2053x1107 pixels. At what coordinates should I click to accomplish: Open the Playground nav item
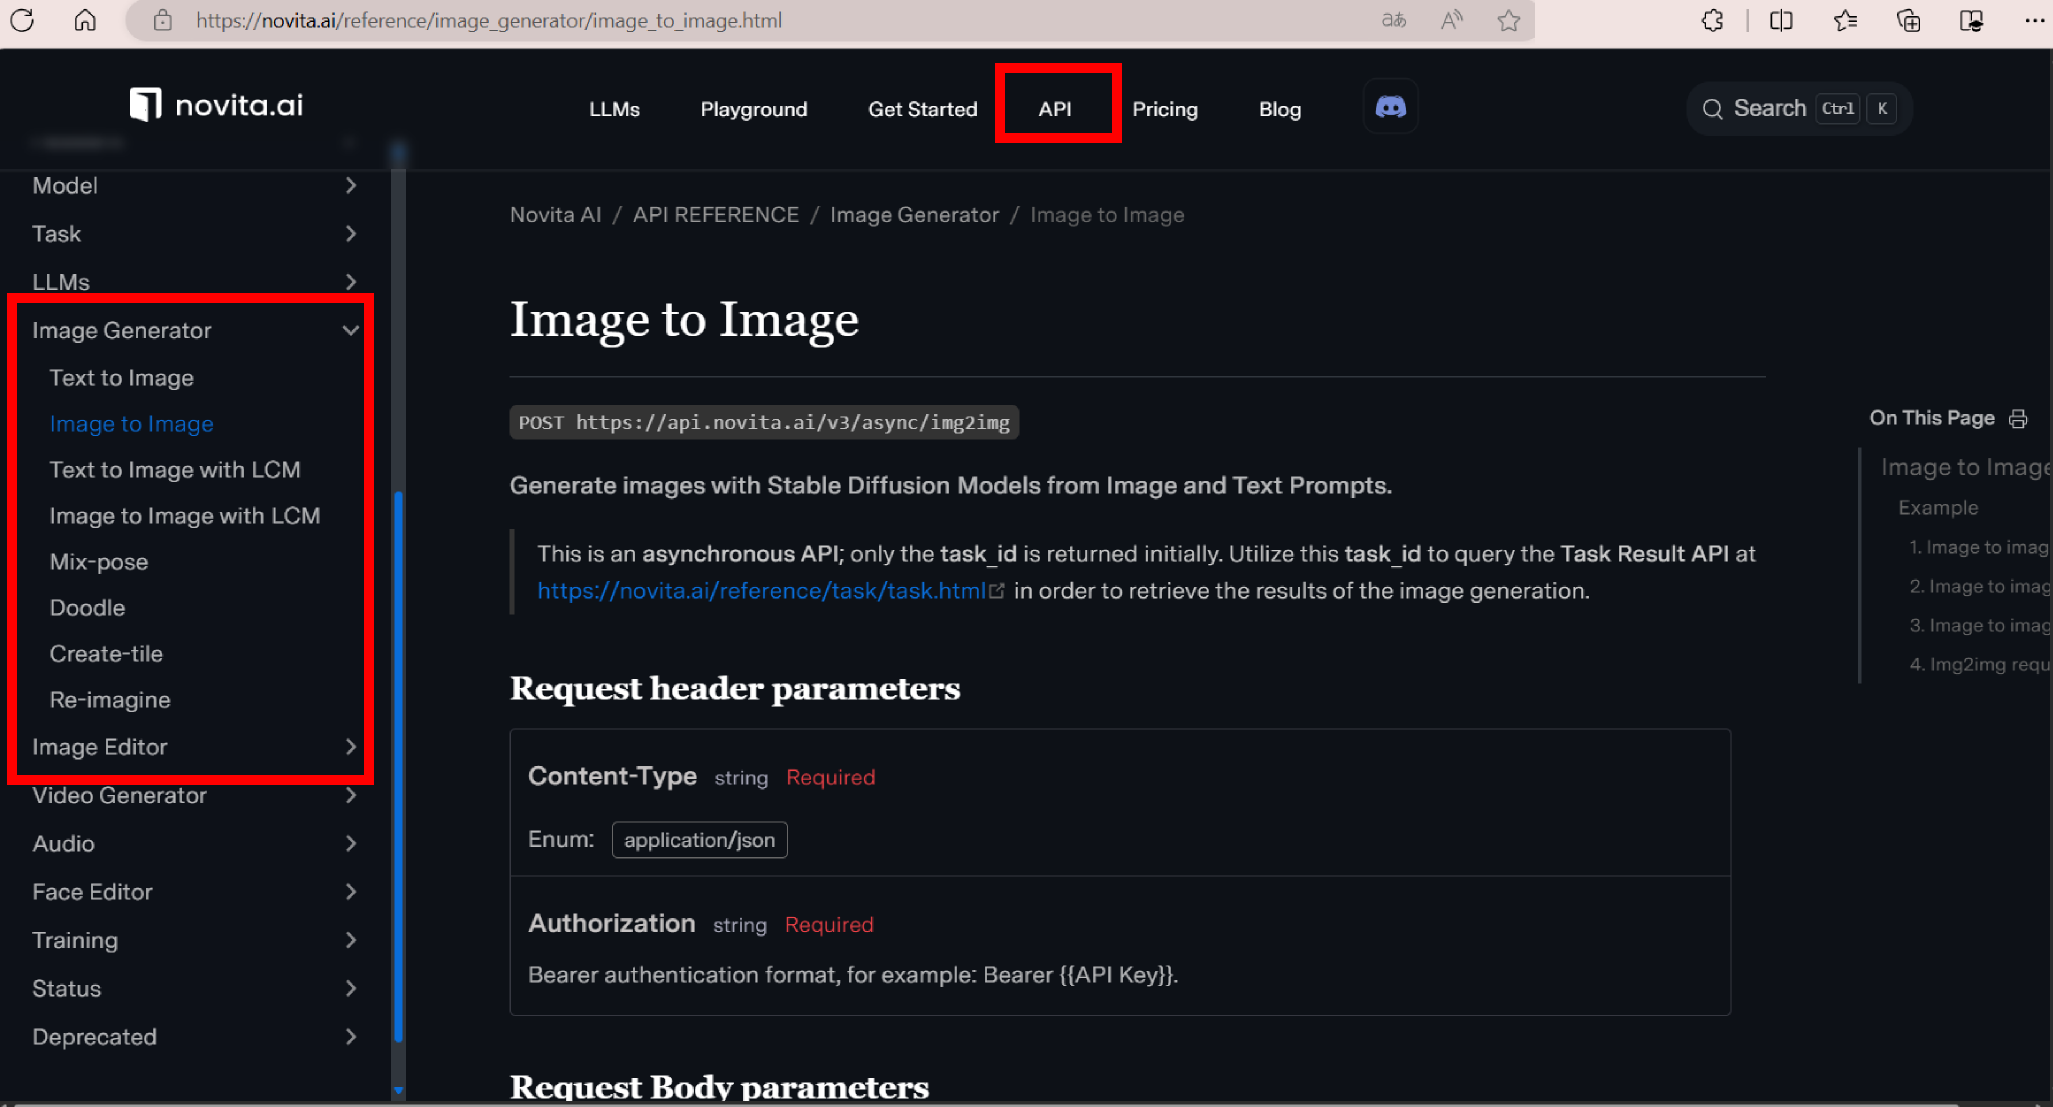753,109
